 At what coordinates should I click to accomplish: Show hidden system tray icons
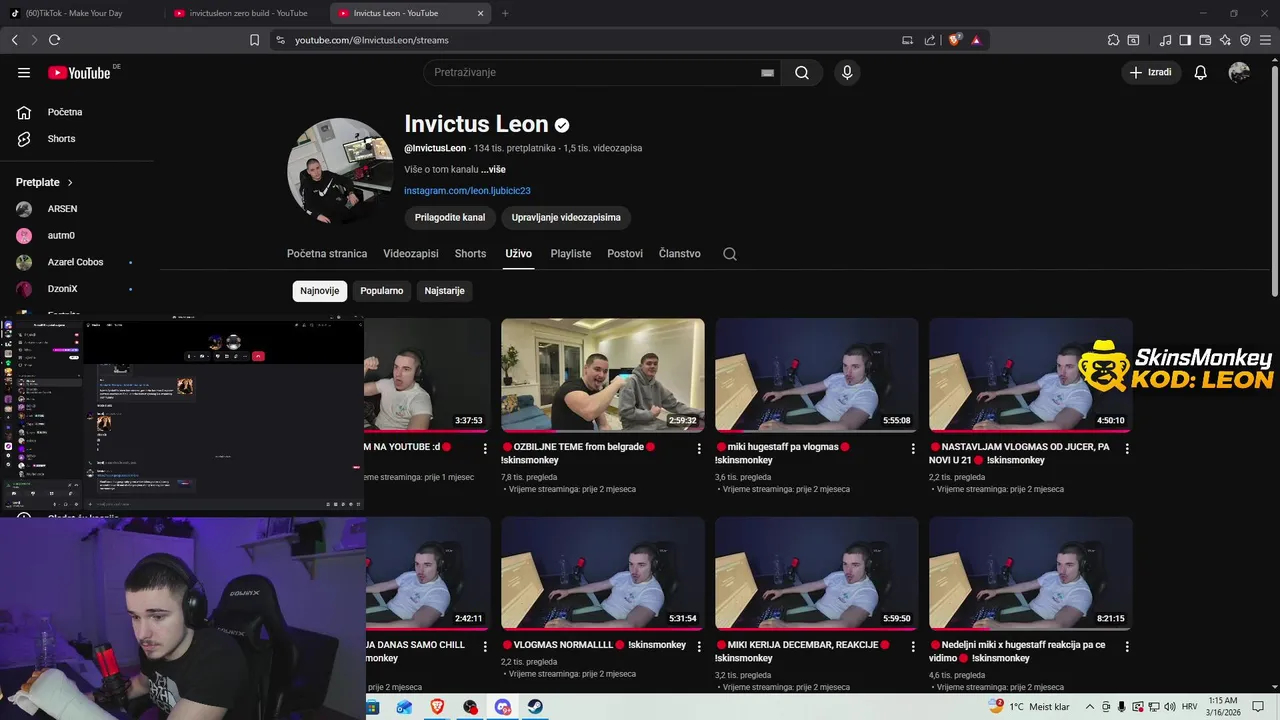click(1090, 707)
